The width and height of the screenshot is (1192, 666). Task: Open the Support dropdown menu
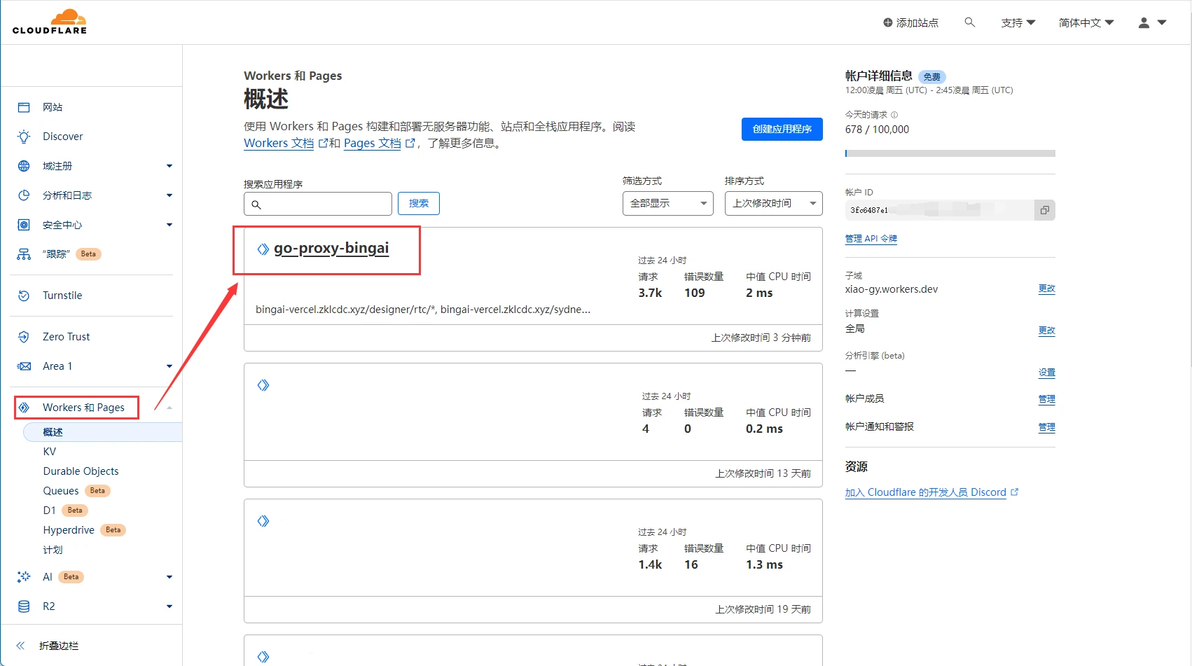point(1018,23)
